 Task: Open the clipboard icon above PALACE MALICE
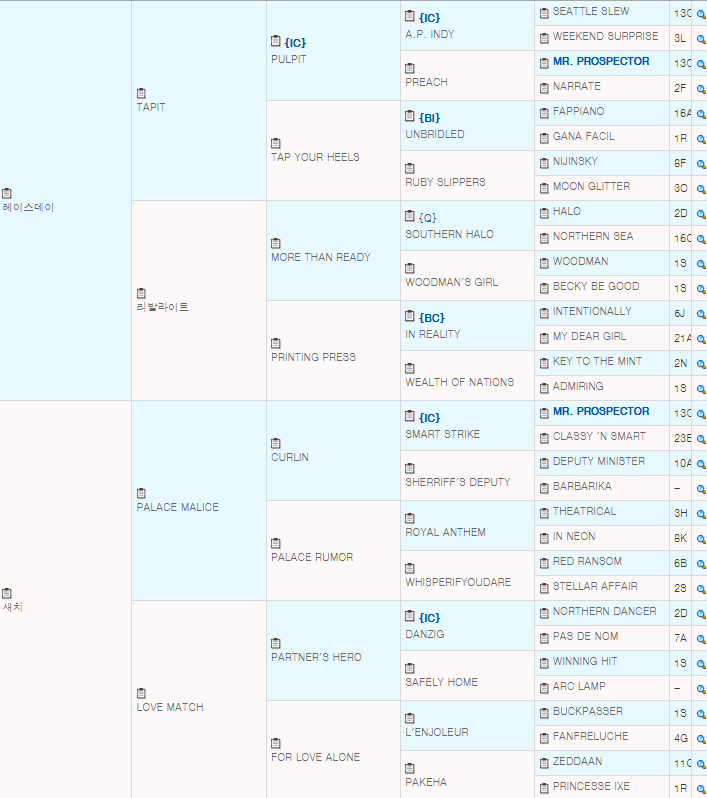(x=141, y=493)
